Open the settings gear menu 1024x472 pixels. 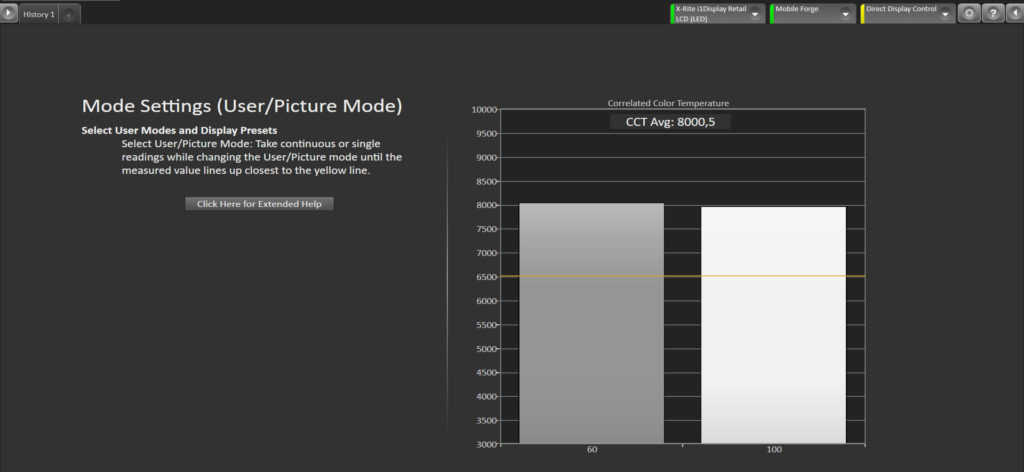[969, 14]
